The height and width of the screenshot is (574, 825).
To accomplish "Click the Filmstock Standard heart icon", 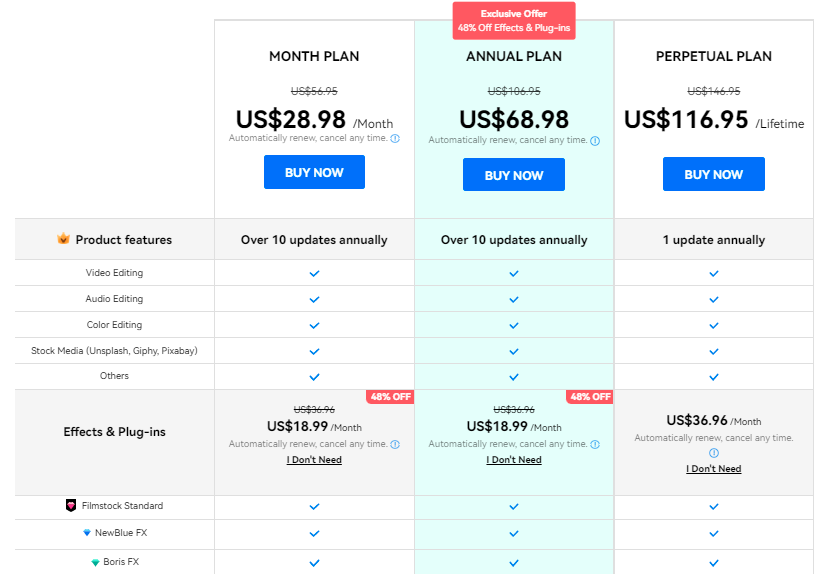I will pos(71,506).
